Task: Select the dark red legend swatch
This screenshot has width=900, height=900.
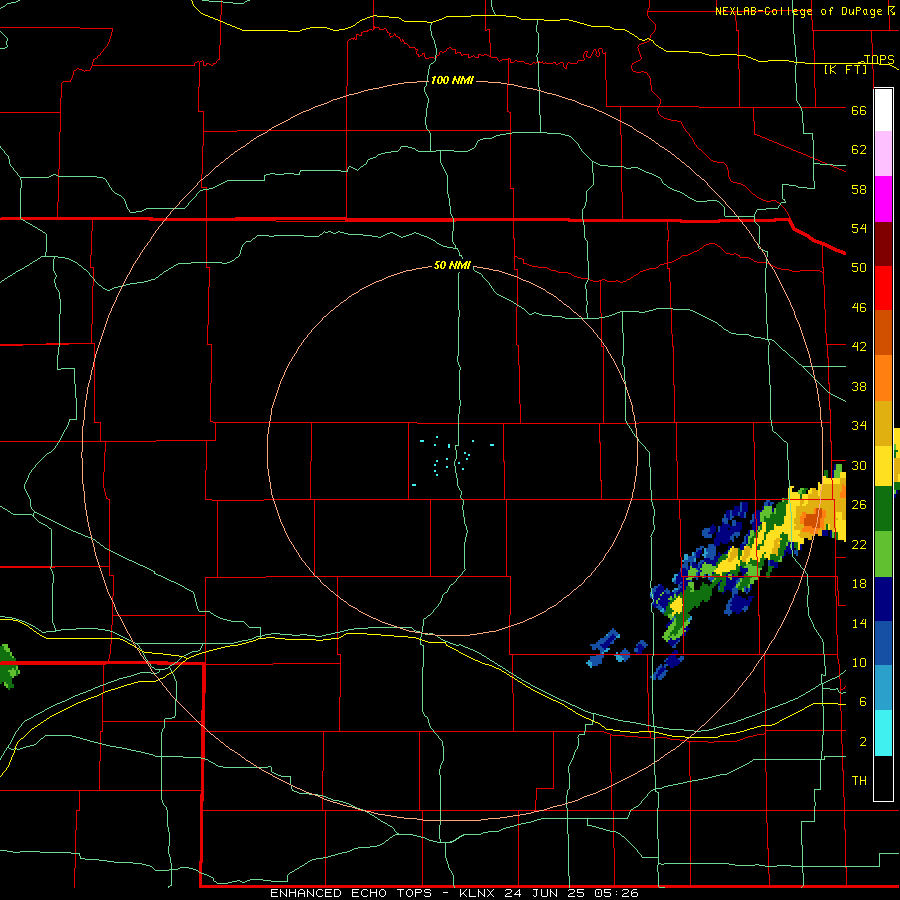Action: tap(883, 243)
